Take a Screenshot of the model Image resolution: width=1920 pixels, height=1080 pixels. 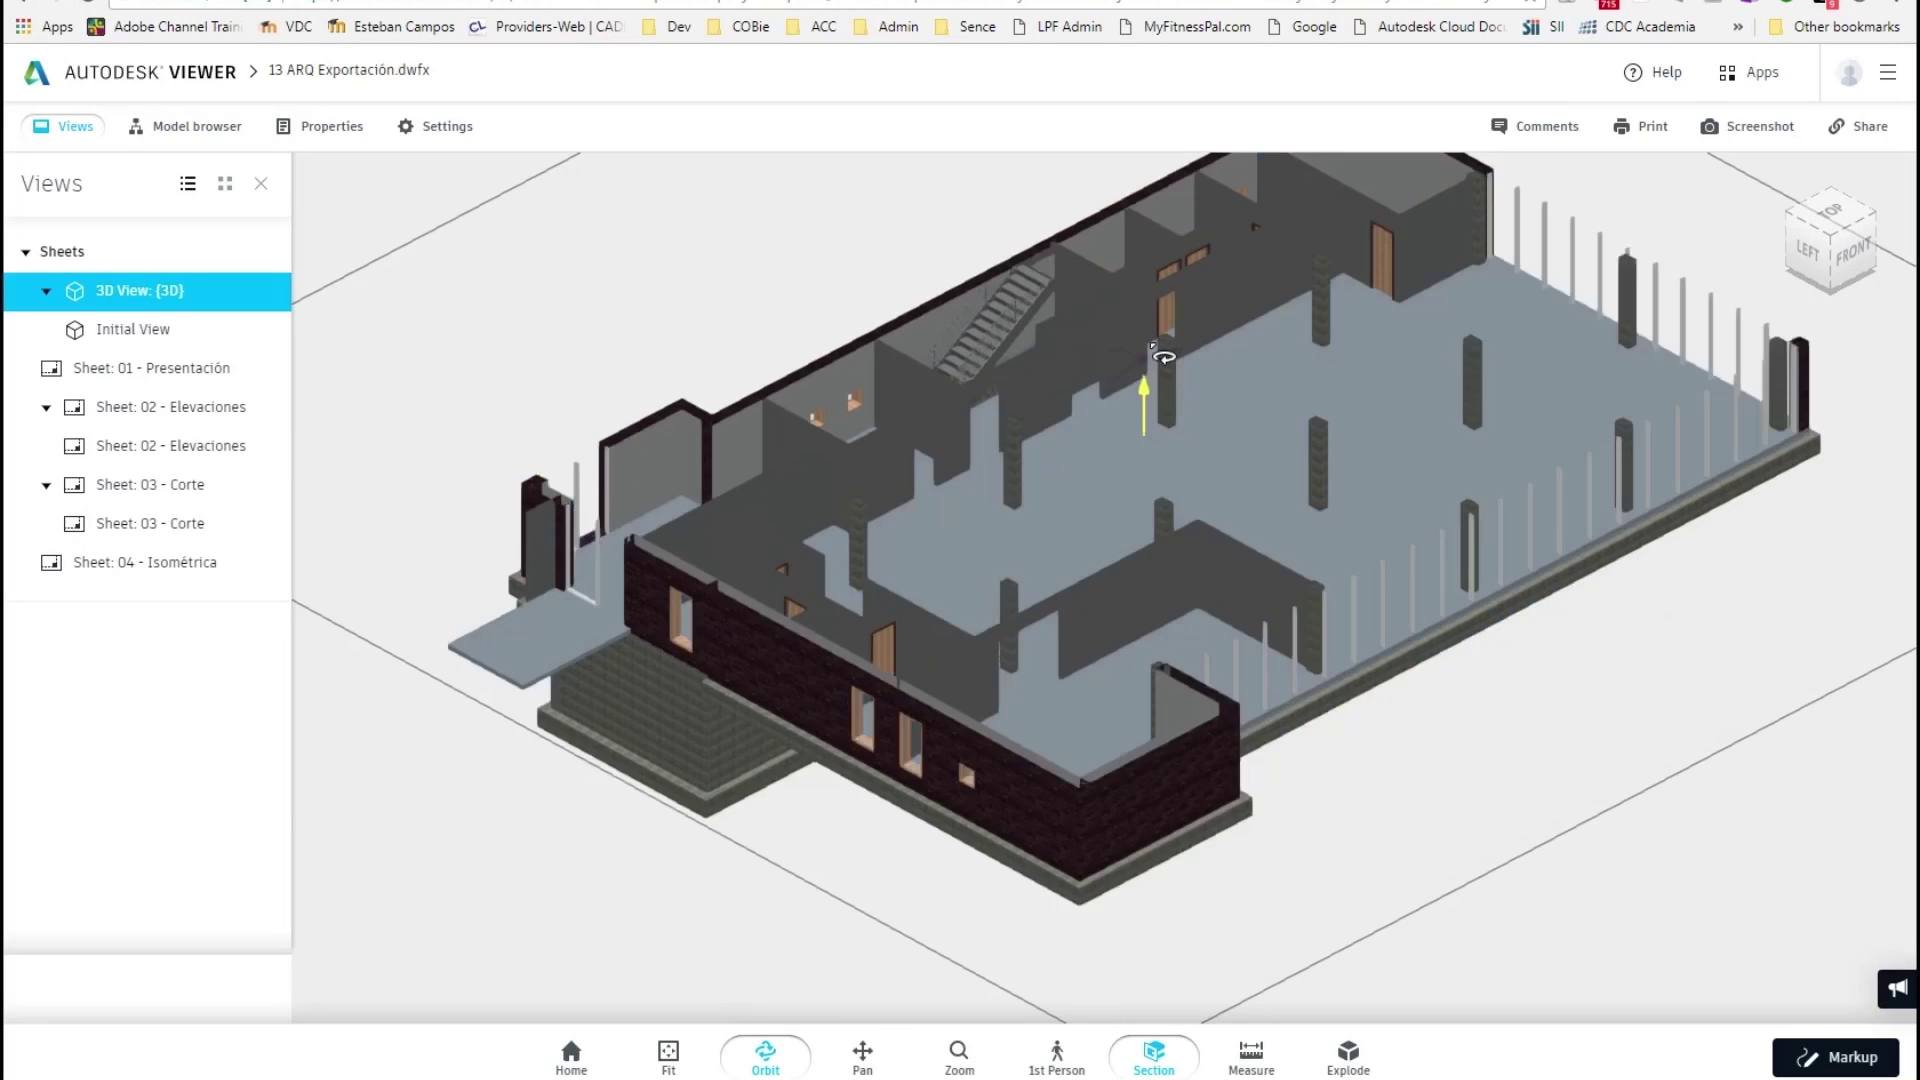pyautogui.click(x=1747, y=126)
